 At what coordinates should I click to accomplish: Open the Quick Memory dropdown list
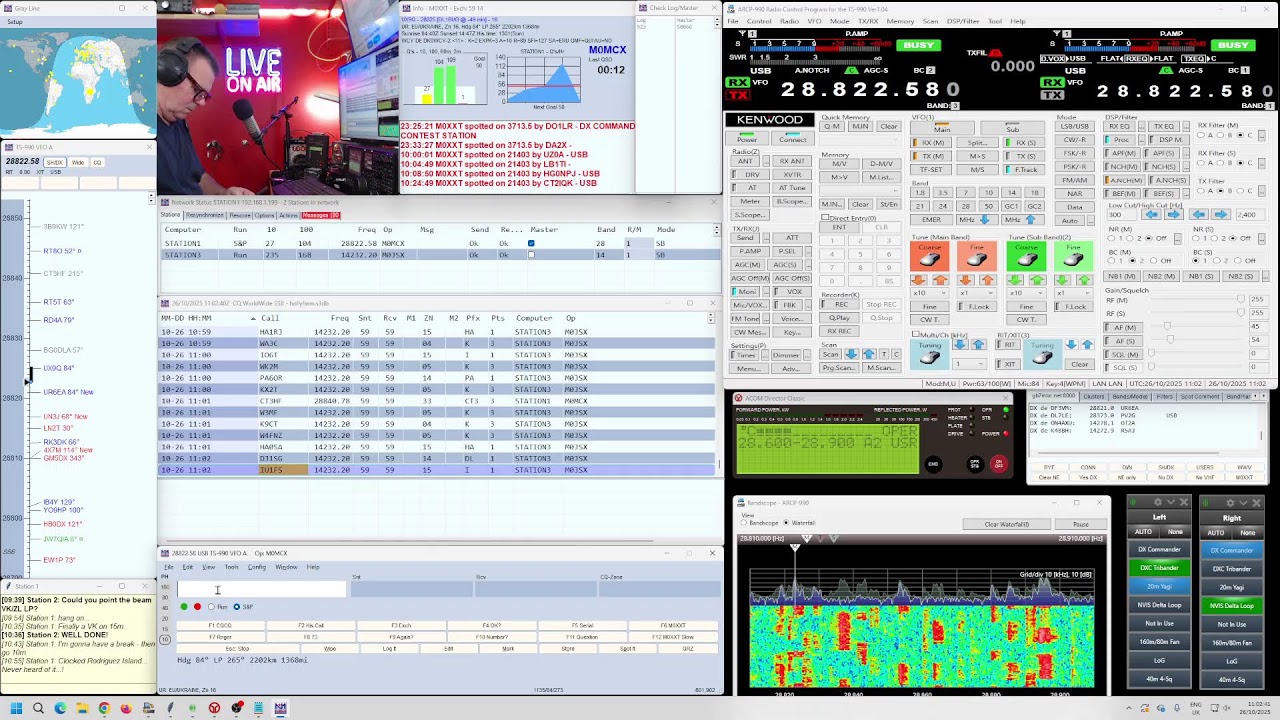click(860, 140)
